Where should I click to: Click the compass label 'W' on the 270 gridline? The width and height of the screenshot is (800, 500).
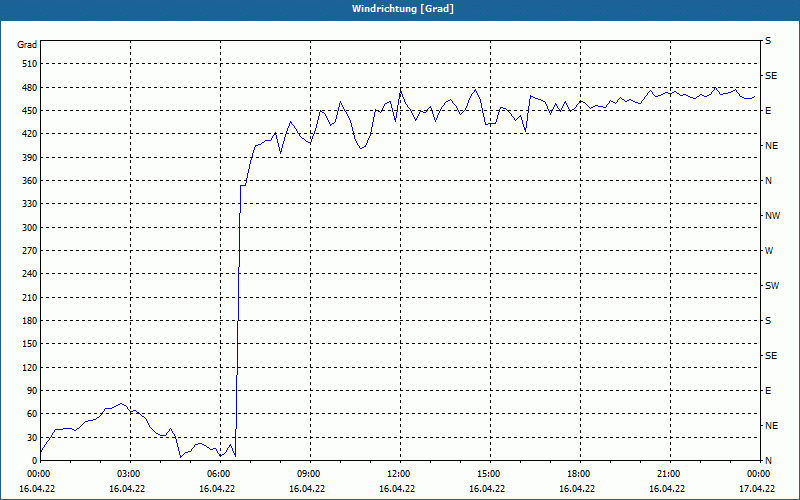point(769,251)
